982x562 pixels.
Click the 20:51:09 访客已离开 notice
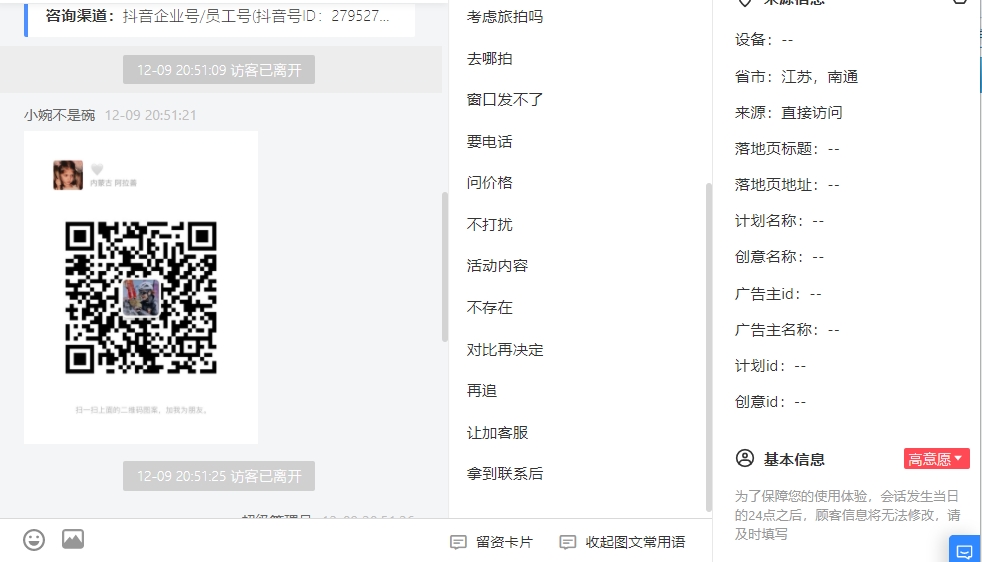point(219,70)
